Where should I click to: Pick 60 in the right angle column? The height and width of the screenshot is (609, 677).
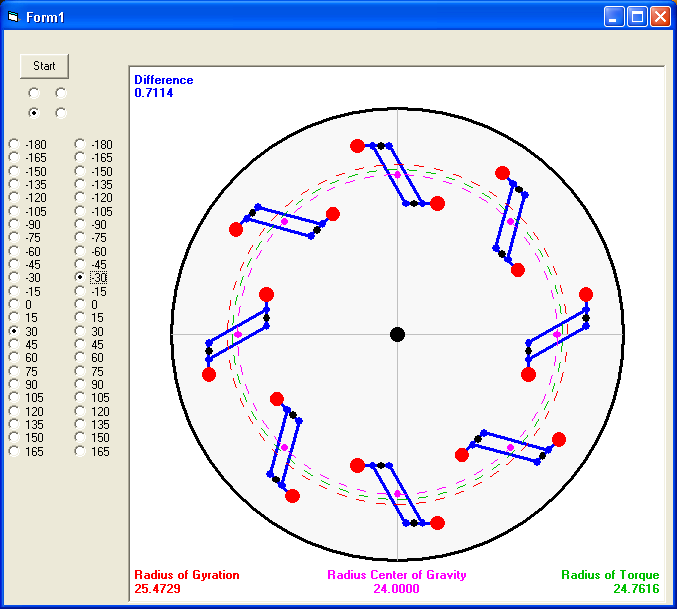[x=89, y=357]
